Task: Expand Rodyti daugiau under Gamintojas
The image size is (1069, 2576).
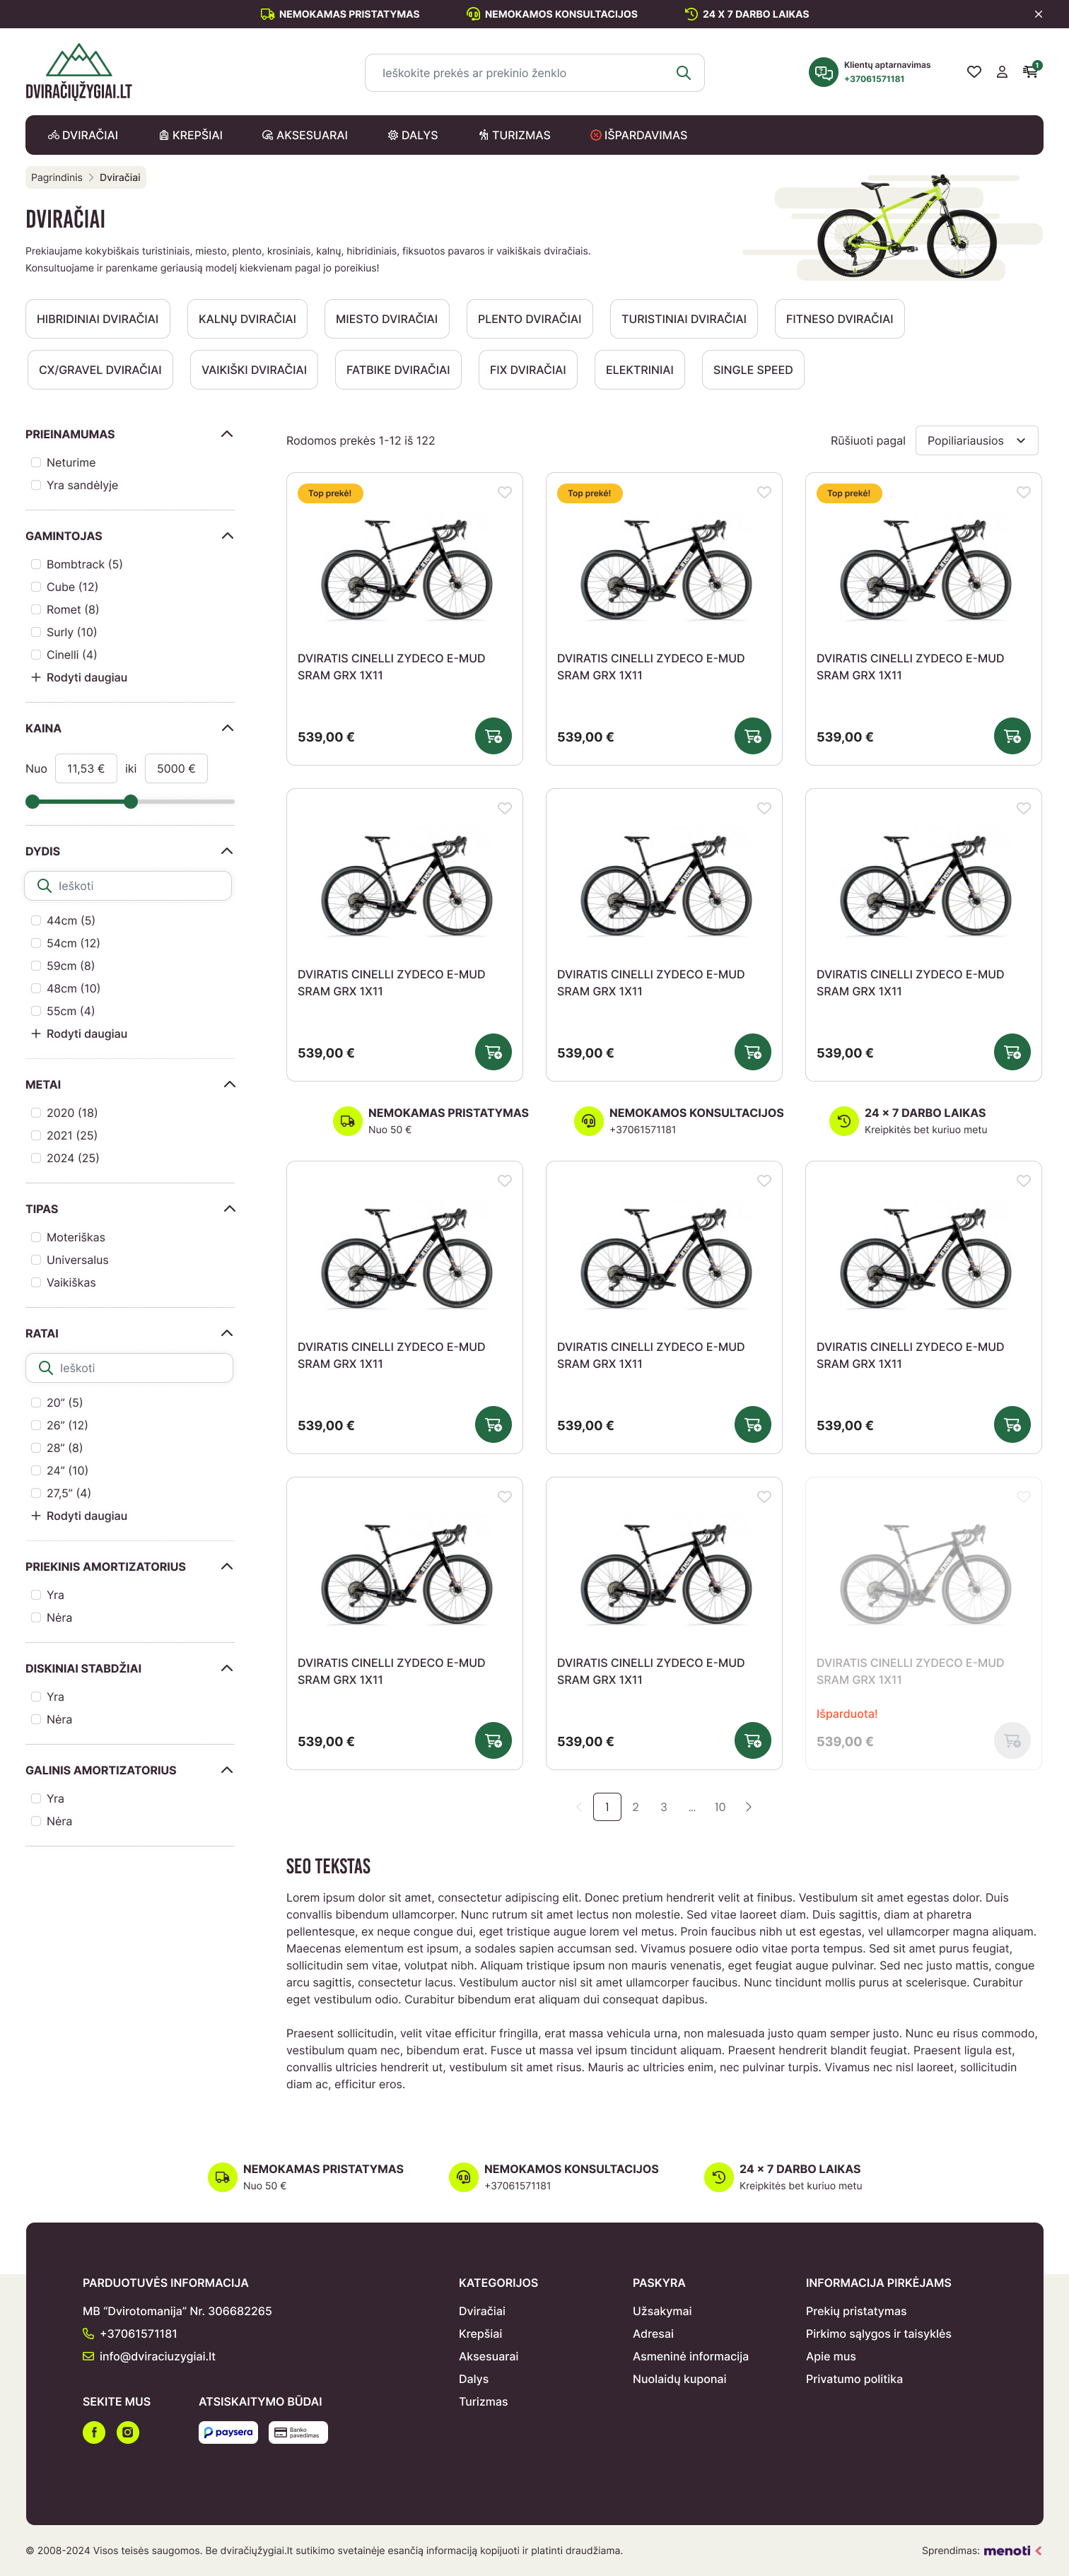Action: 79,677
